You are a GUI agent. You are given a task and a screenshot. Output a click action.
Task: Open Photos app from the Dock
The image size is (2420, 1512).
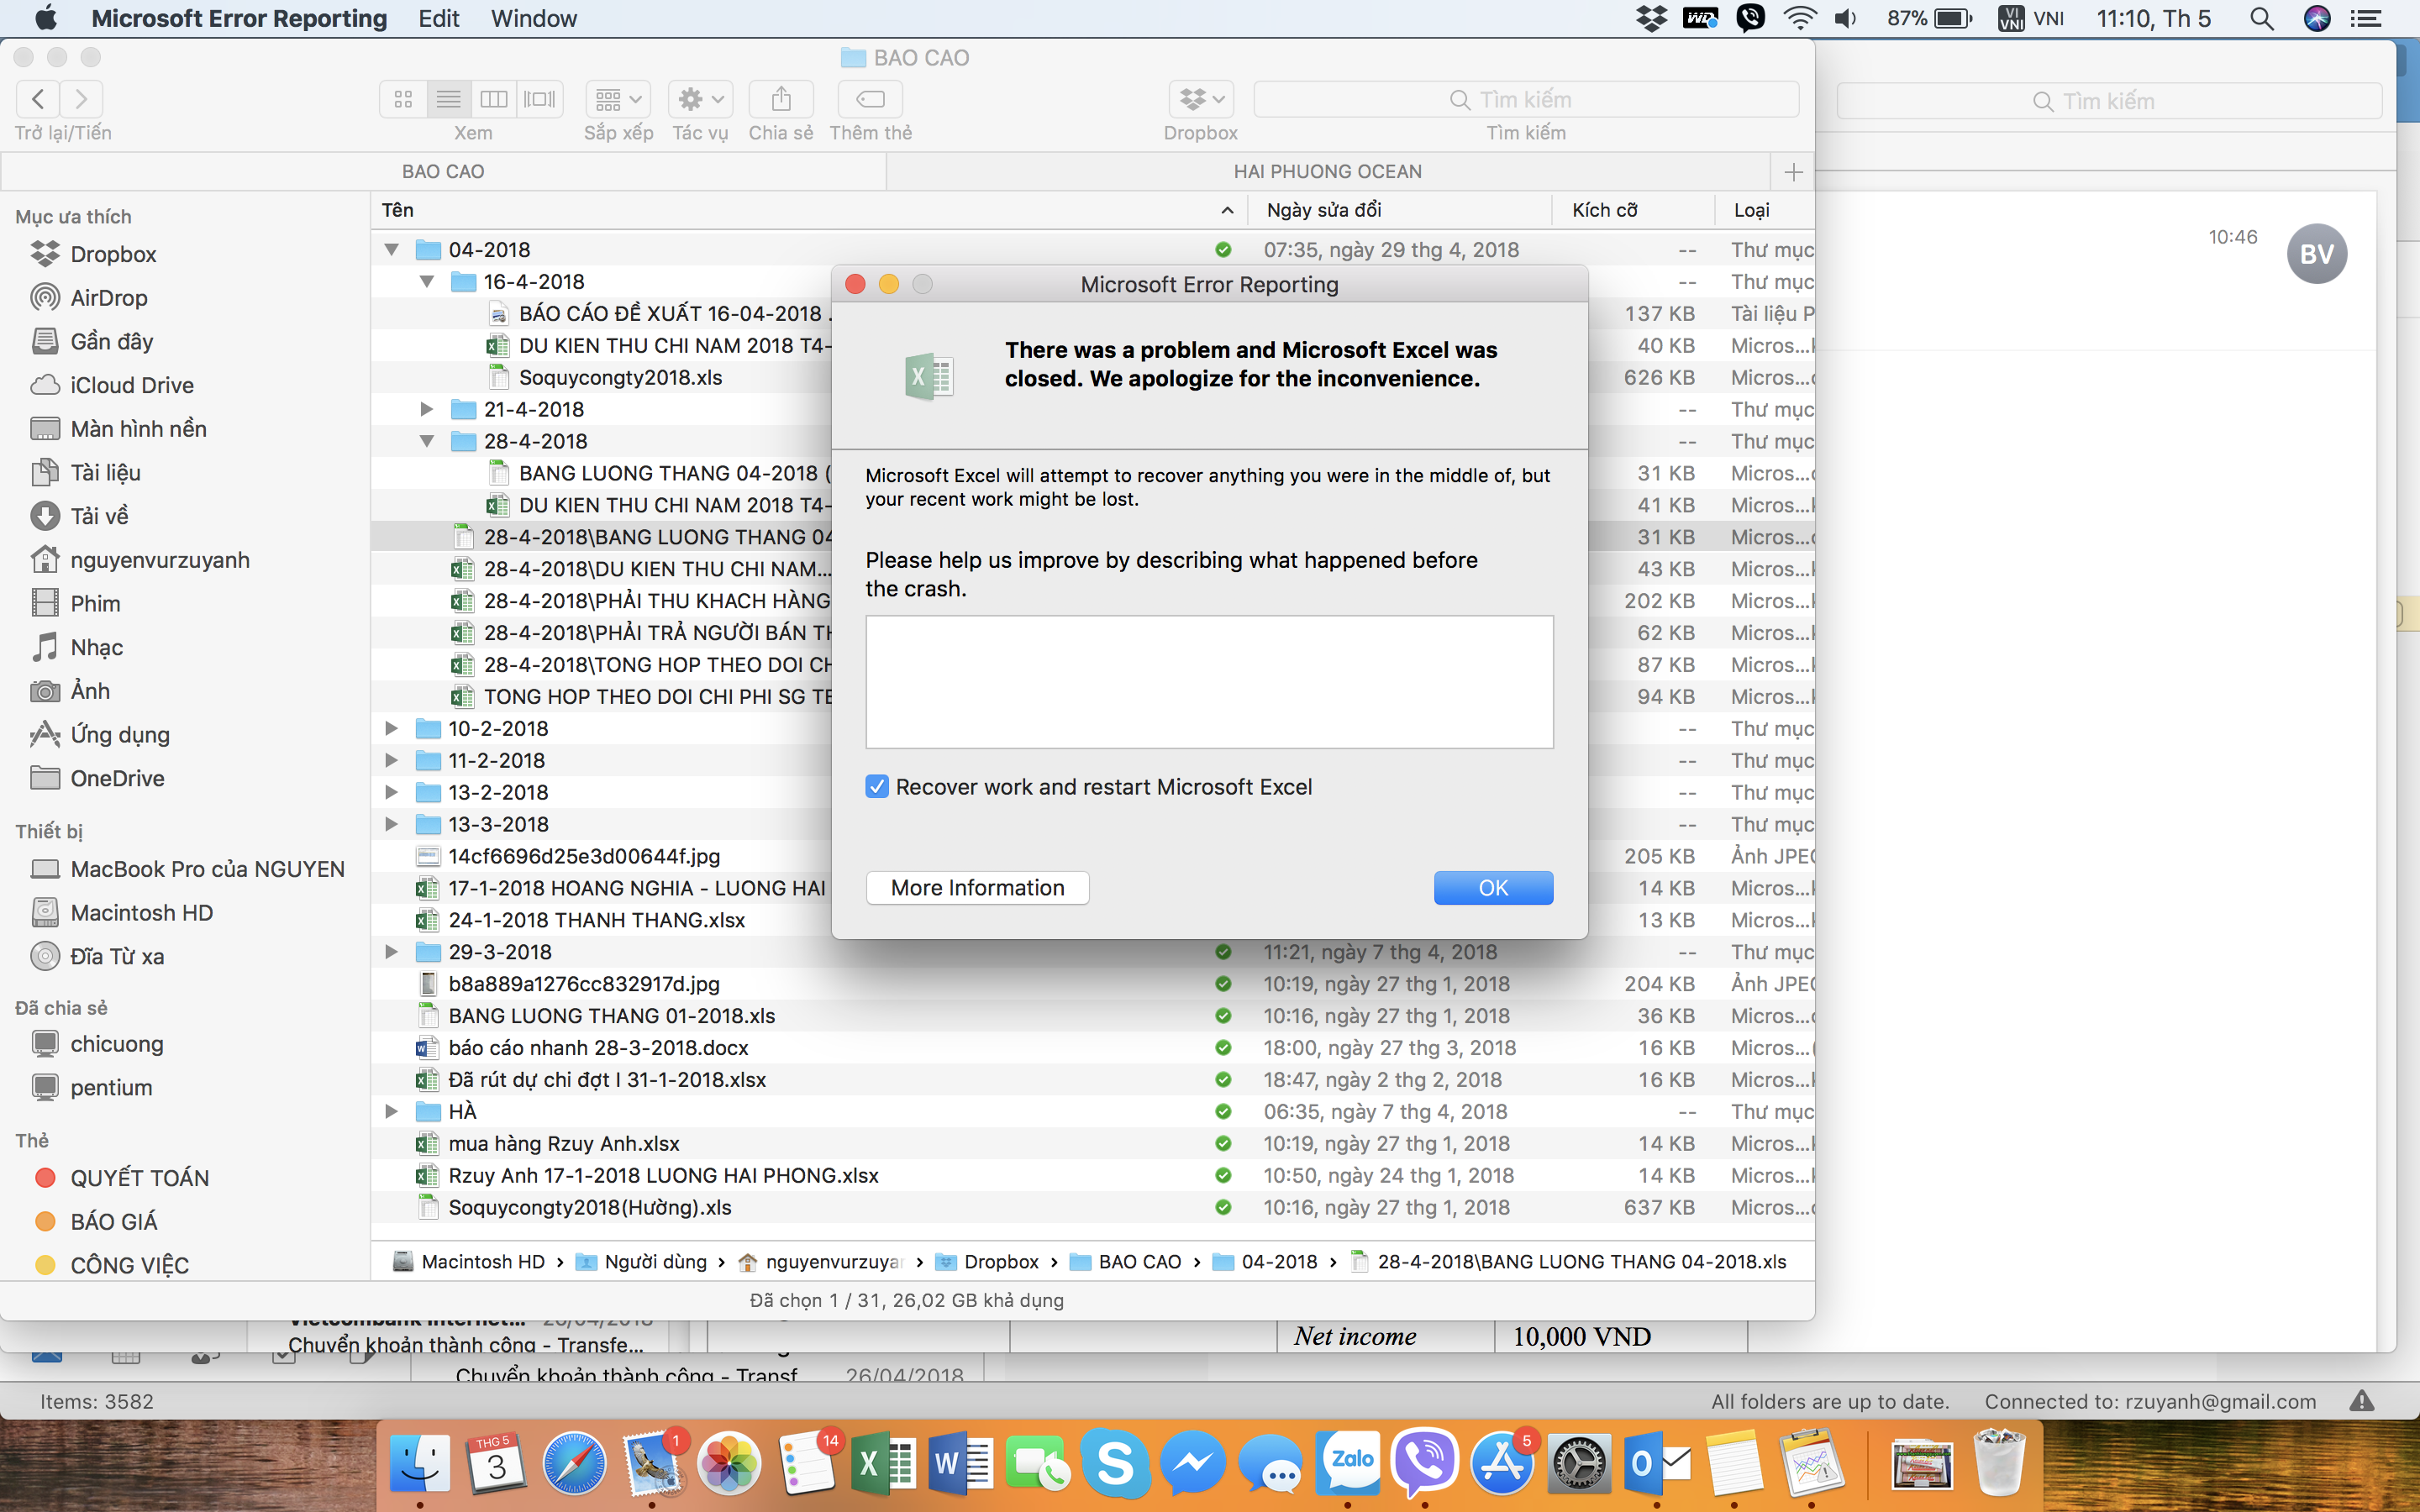tap(729, 1463)
